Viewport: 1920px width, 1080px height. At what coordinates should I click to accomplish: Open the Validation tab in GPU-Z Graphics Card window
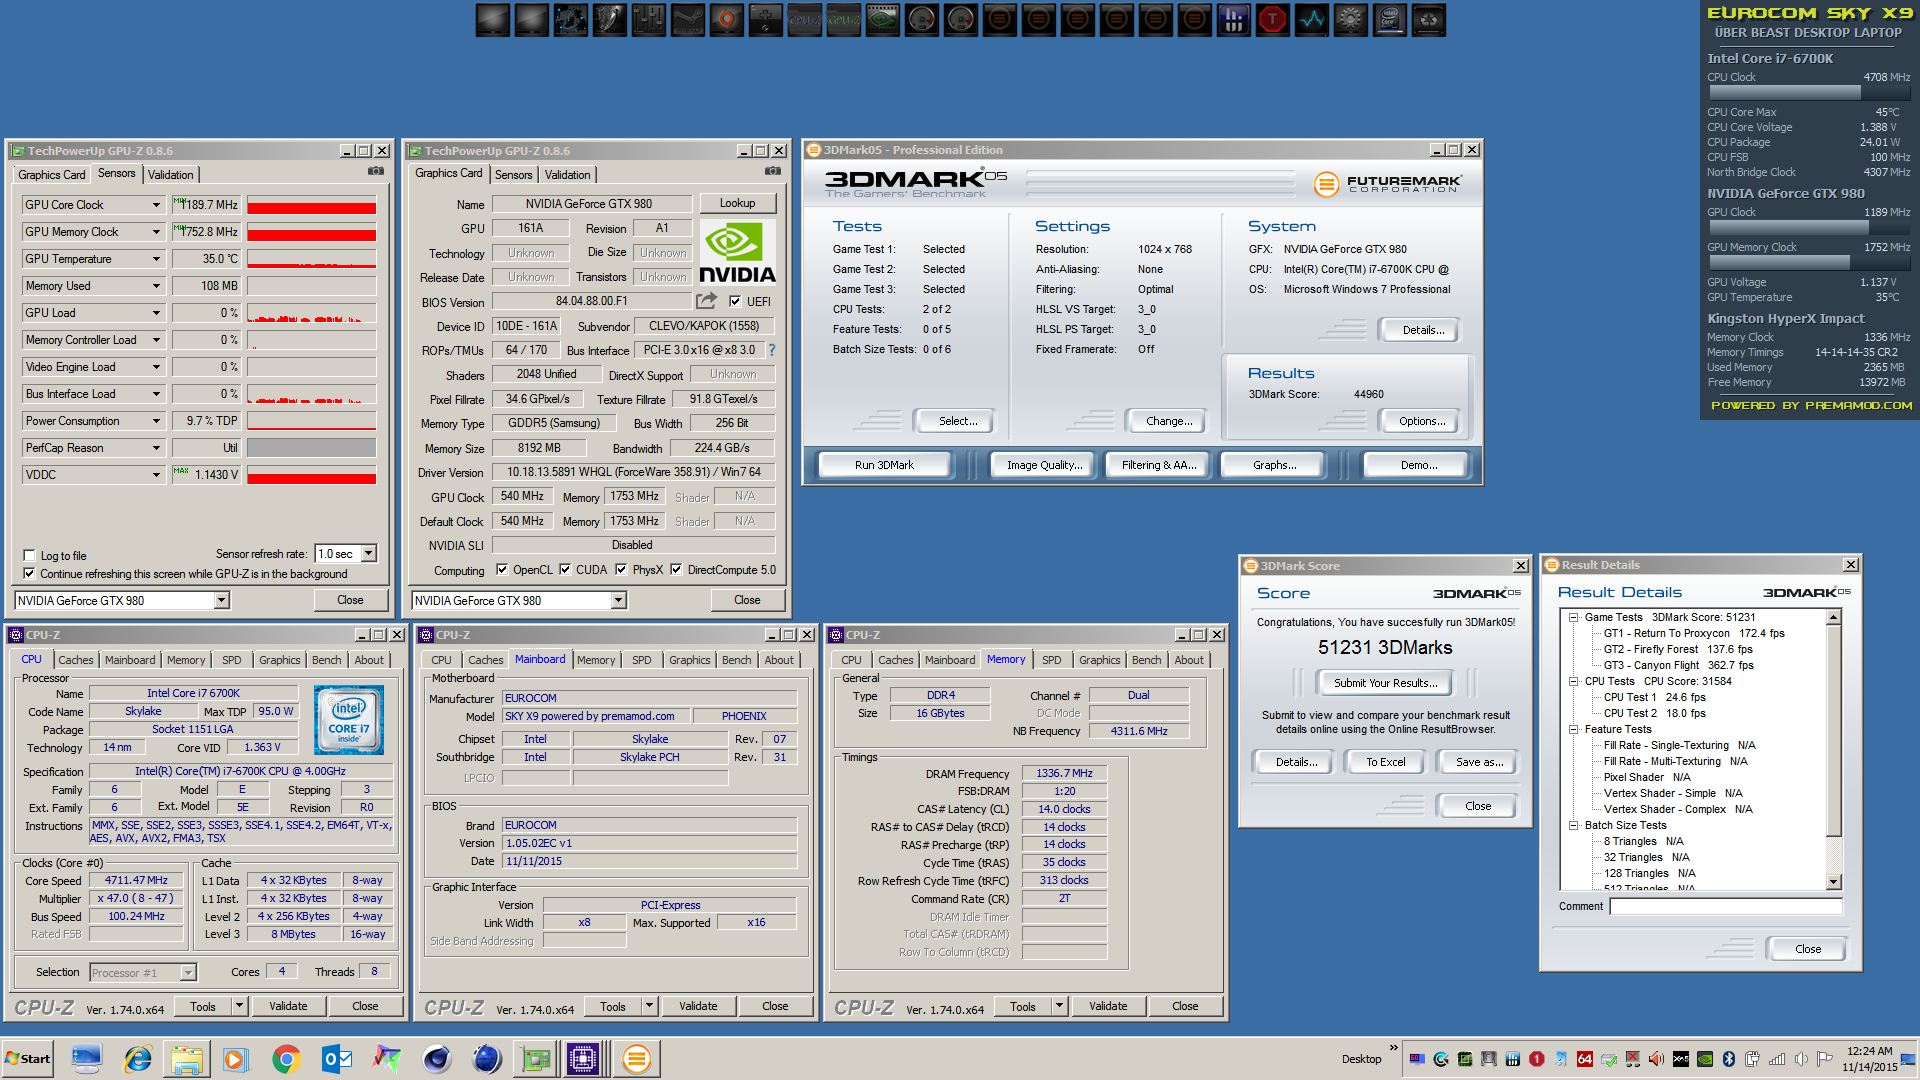click(x=567, y=174)
